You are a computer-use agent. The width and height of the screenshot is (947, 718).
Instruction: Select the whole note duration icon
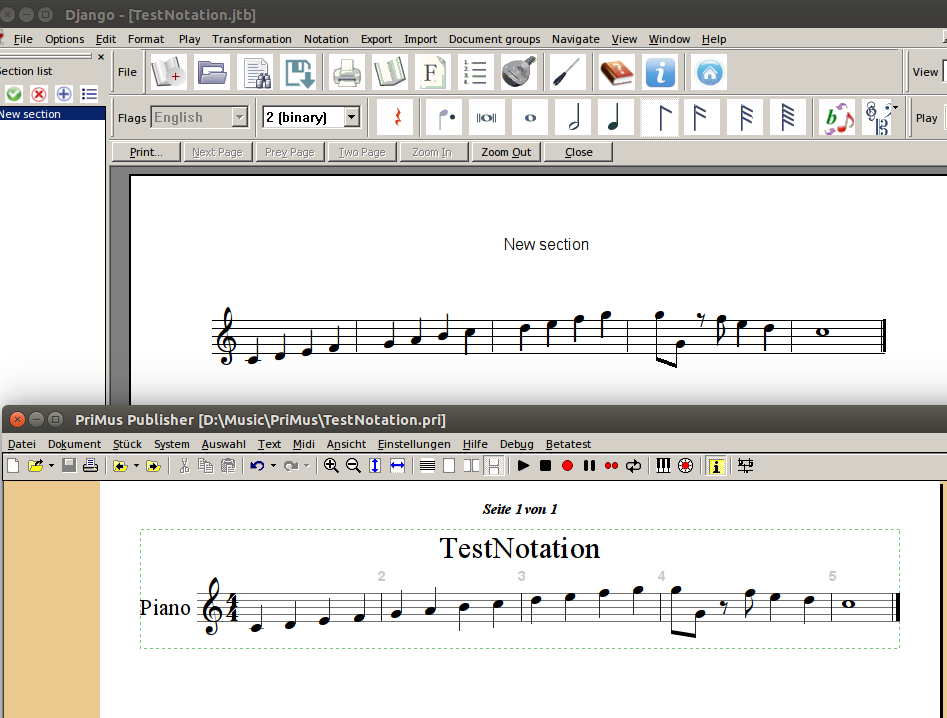(x=530, y=117)
